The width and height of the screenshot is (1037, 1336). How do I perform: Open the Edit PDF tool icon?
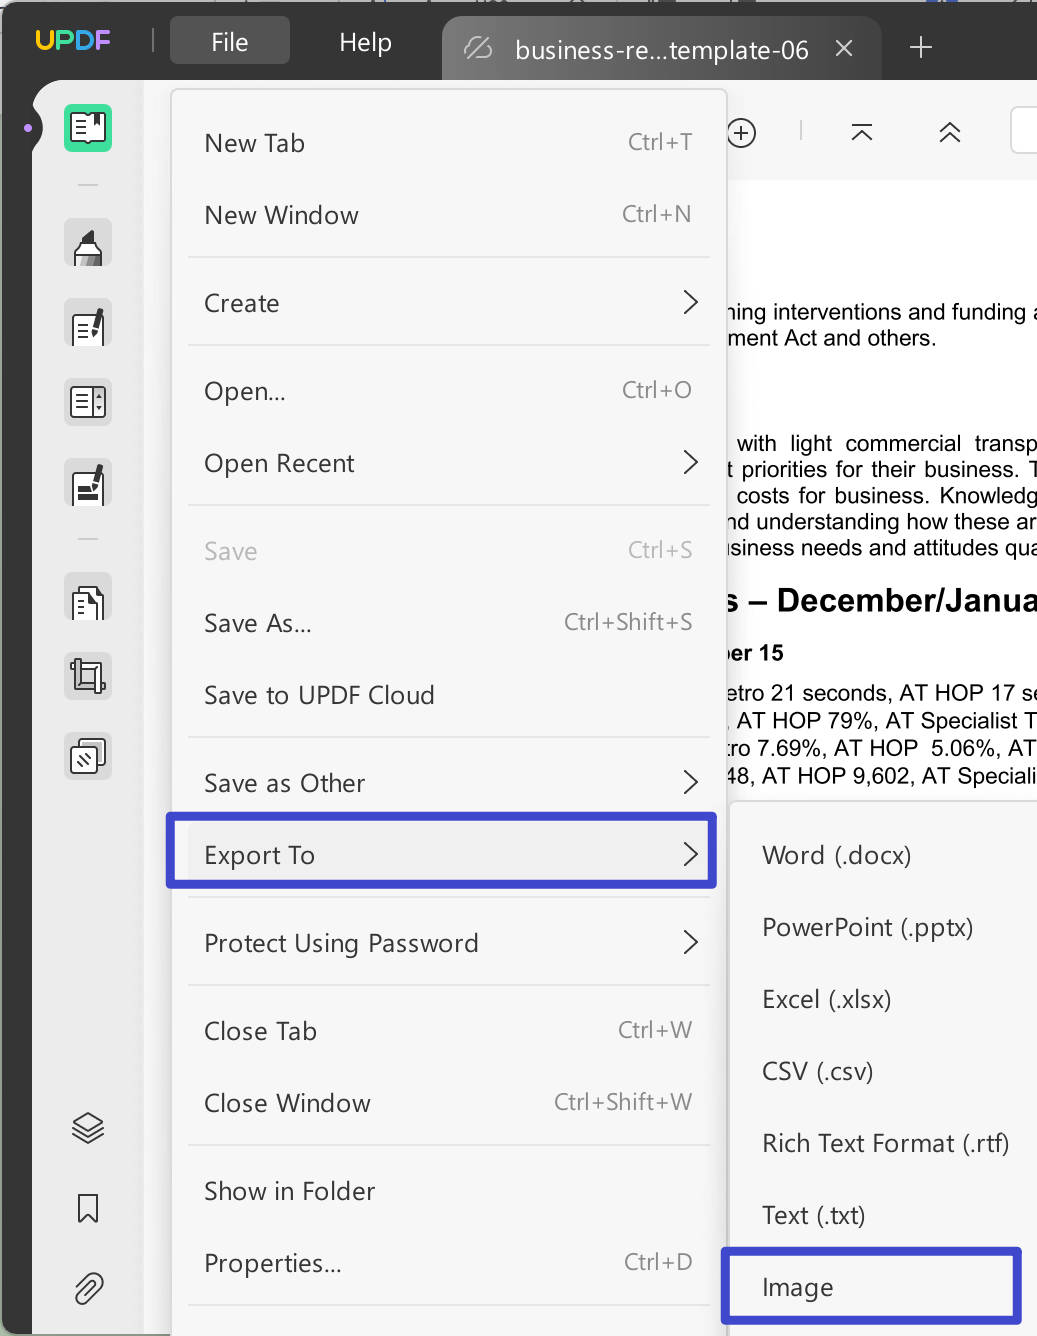point(88,325)
